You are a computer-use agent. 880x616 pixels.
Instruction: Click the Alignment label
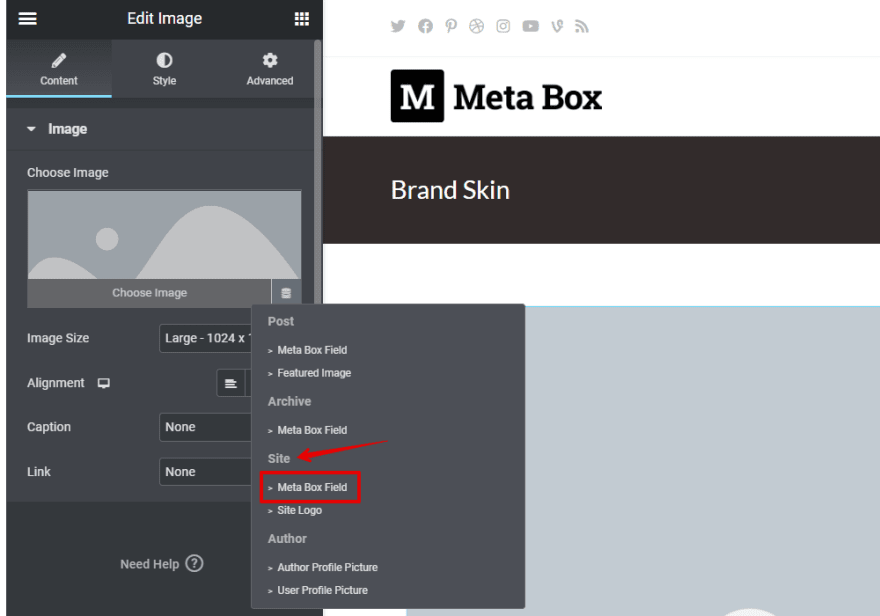click(56, 383)
